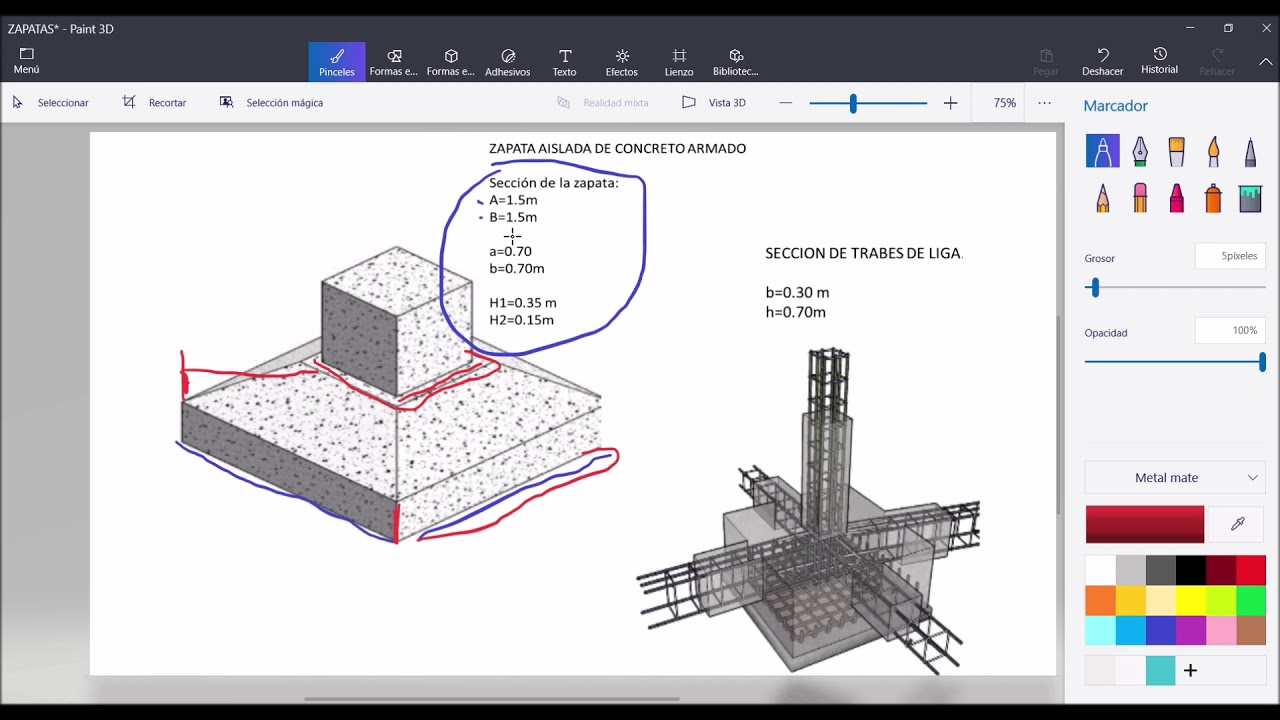
Task: Open the Efectos tab
Action: (x=622, y=62)
